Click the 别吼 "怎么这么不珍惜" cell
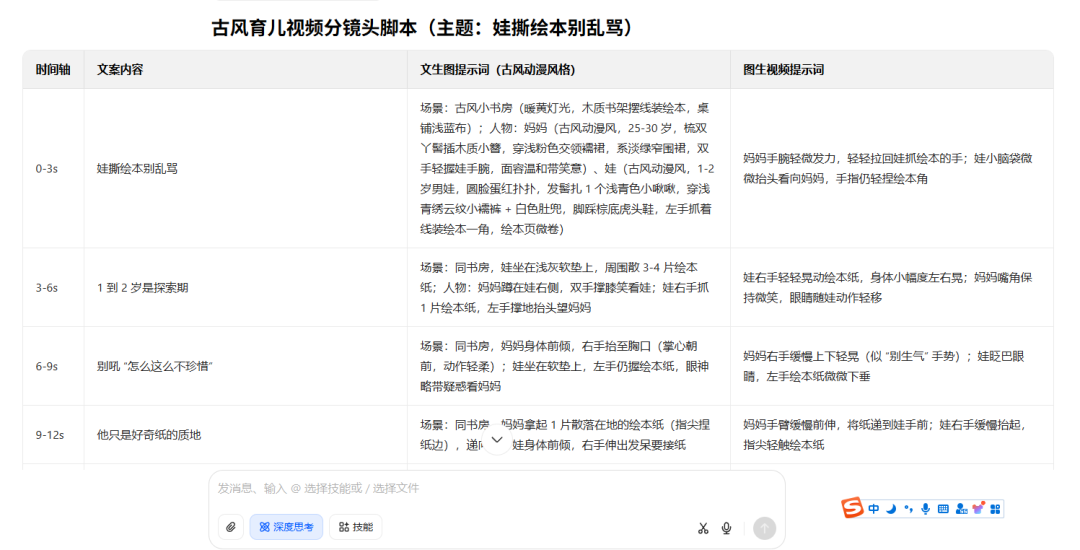This screenshot has height=550, width=1080. (245, 366)
